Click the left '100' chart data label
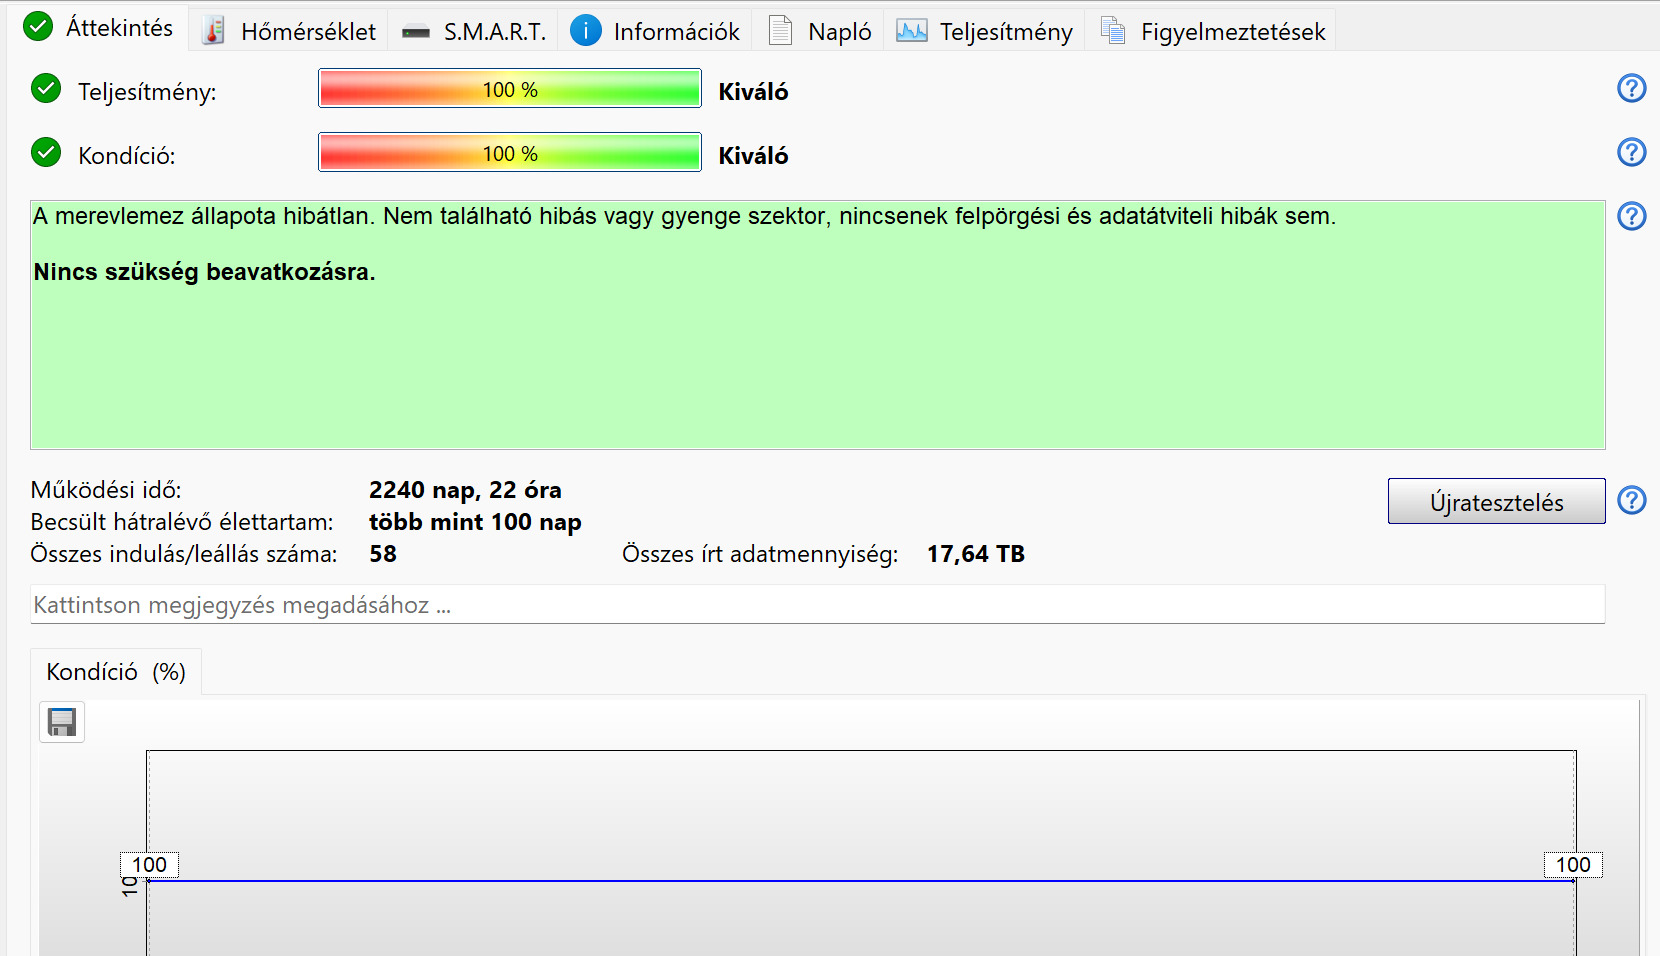 [x=149, y=865]
